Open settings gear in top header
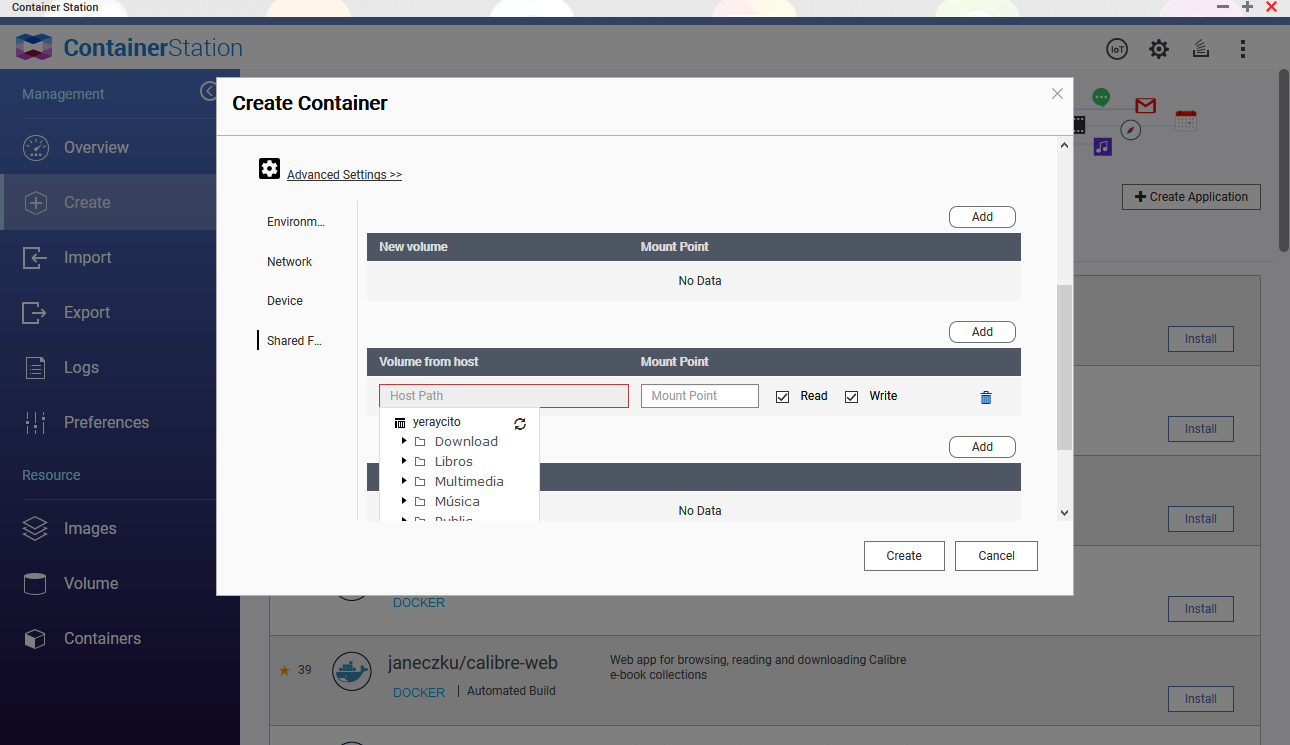This screenshot has height=745, width=1290. click(1159, 49)
